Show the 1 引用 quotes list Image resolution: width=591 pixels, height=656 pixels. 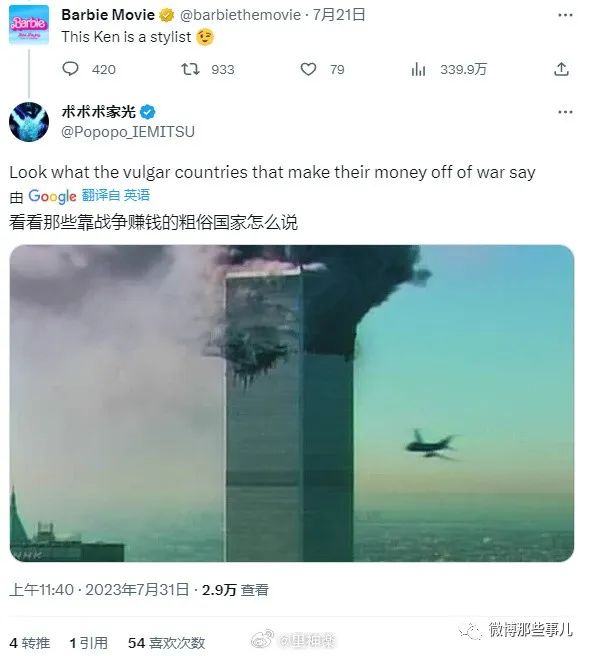click(x=89, y=643)
